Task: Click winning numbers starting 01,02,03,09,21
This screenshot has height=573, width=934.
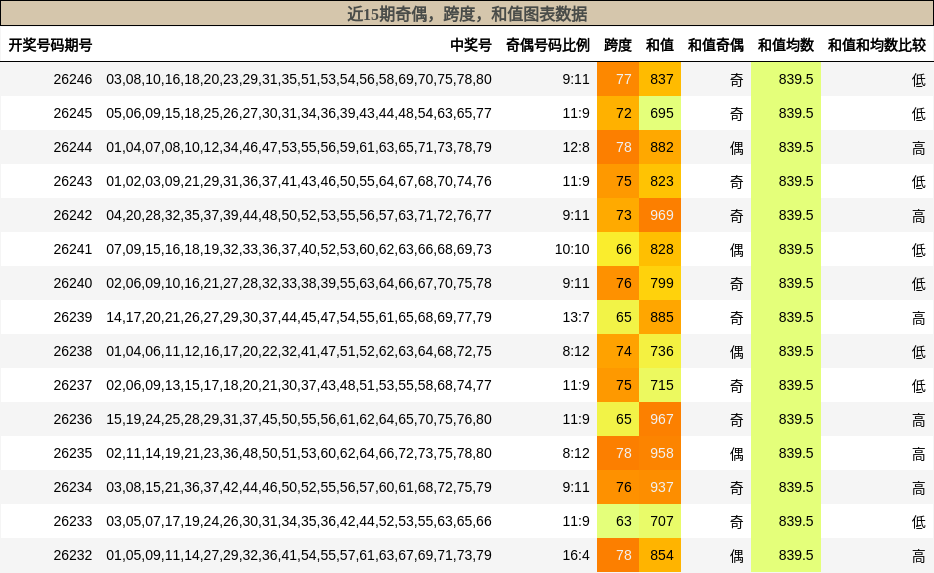Action: pyautogui.click(x=299, y=181)
